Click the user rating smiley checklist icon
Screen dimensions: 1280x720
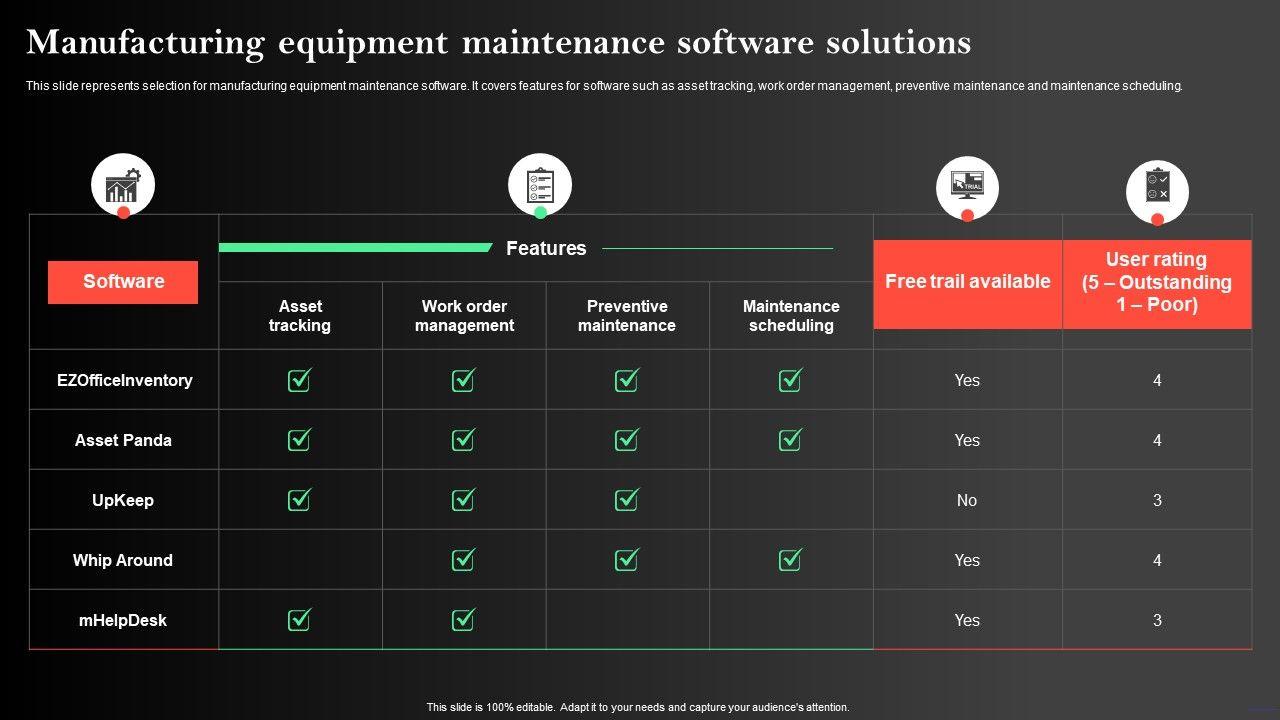1157,189
